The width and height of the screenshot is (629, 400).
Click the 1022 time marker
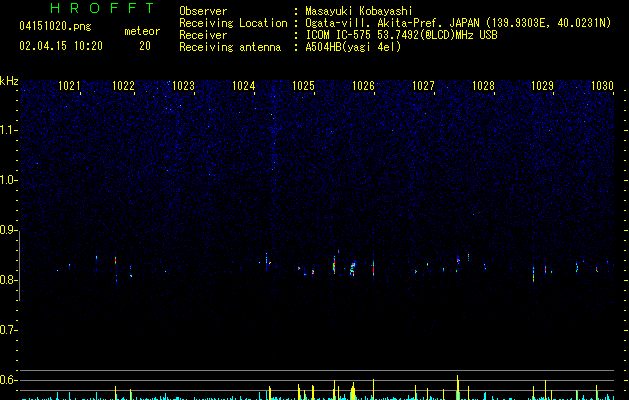(x=123, y=85)
